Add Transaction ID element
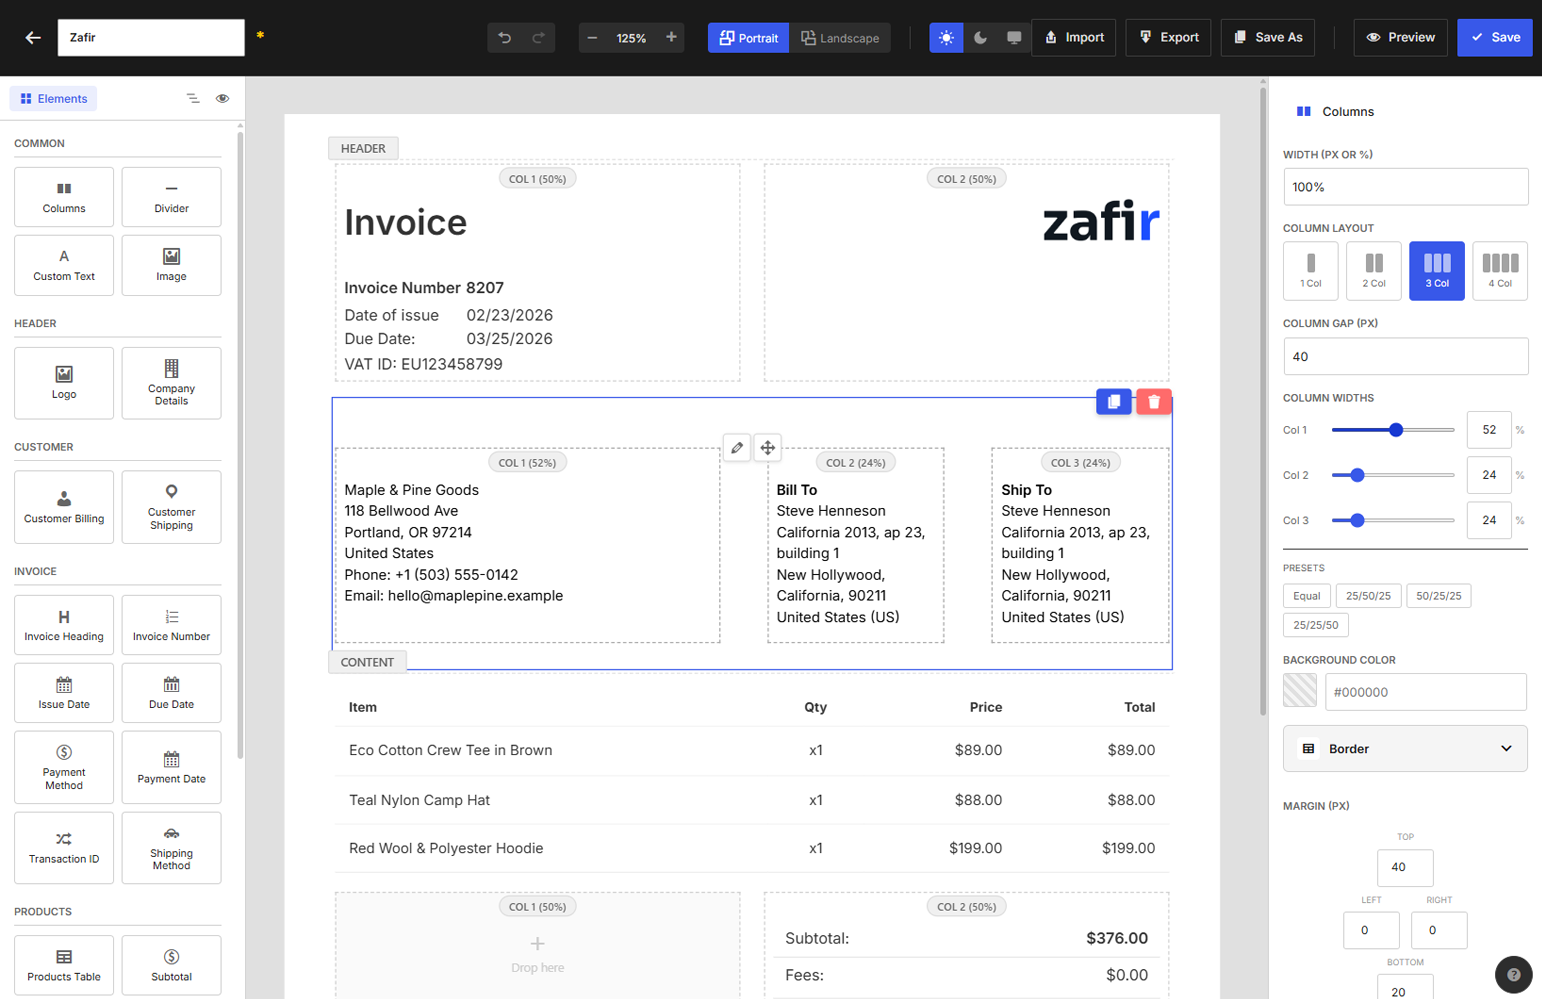1542x999 pixels. point(64,848)
